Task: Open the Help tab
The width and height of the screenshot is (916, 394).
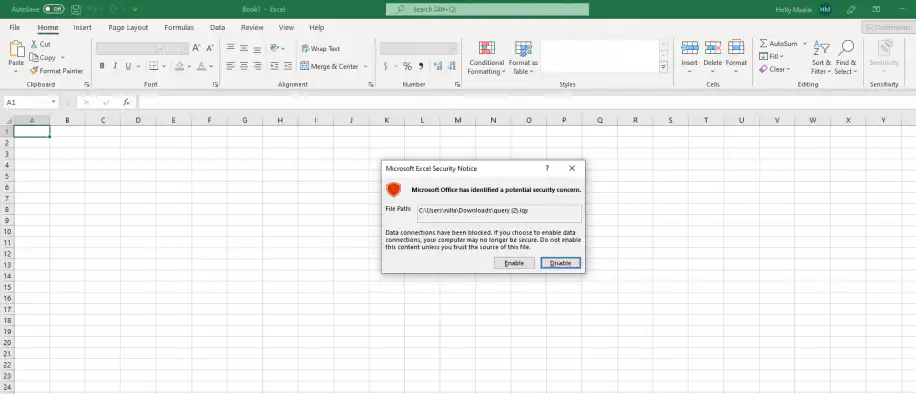Action: point(317,27)
